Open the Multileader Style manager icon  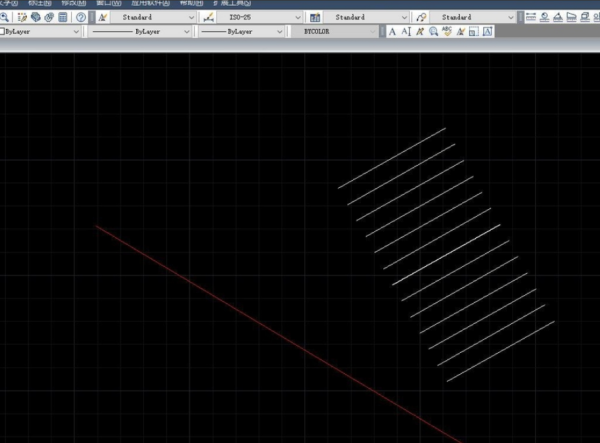coord(421,17)
